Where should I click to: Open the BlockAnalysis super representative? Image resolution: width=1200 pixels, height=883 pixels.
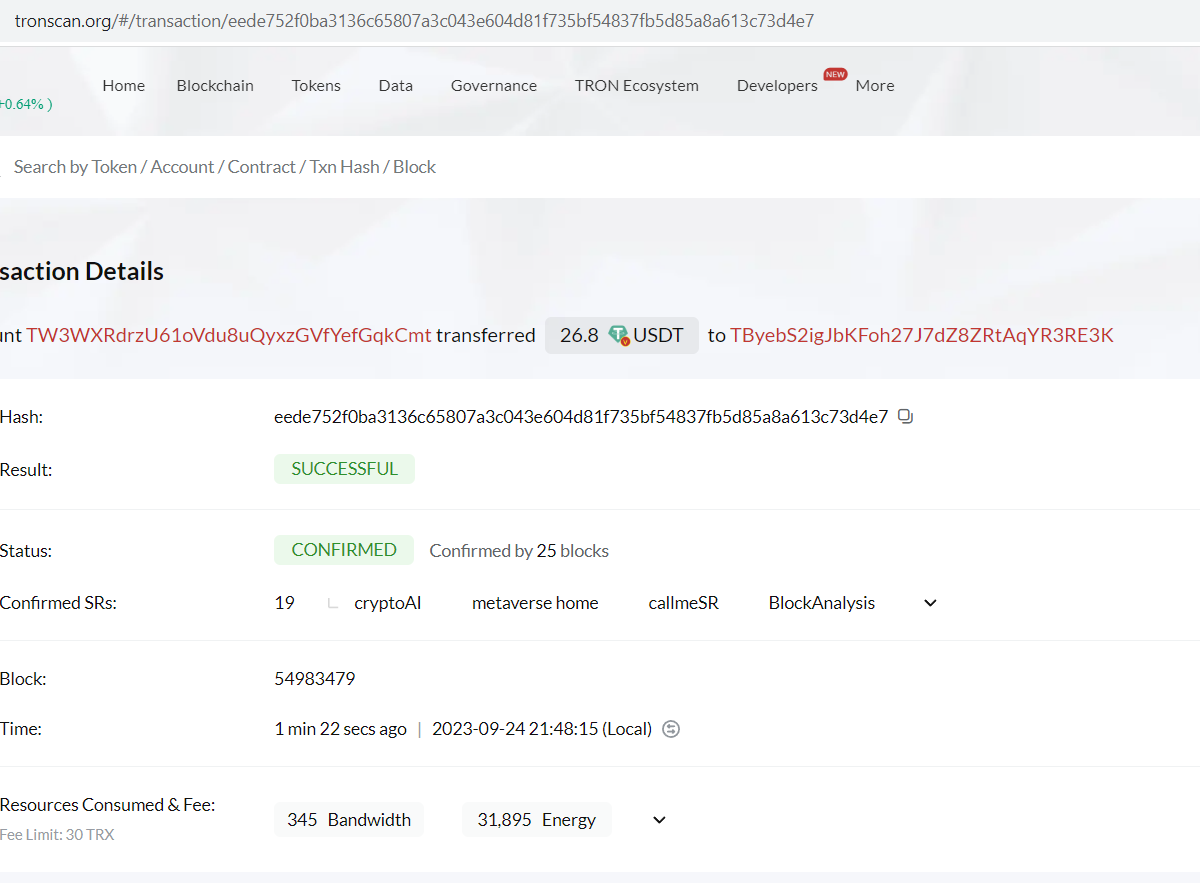821,603
